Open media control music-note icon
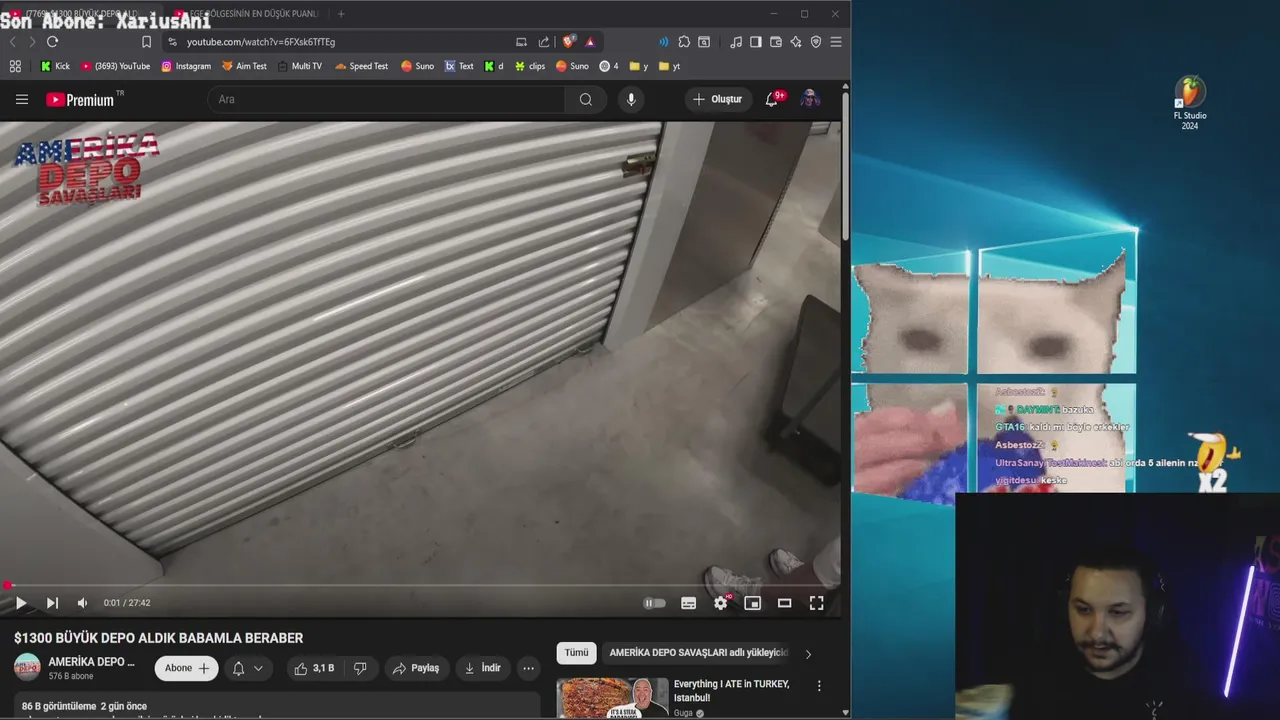 tap(736, 42)
